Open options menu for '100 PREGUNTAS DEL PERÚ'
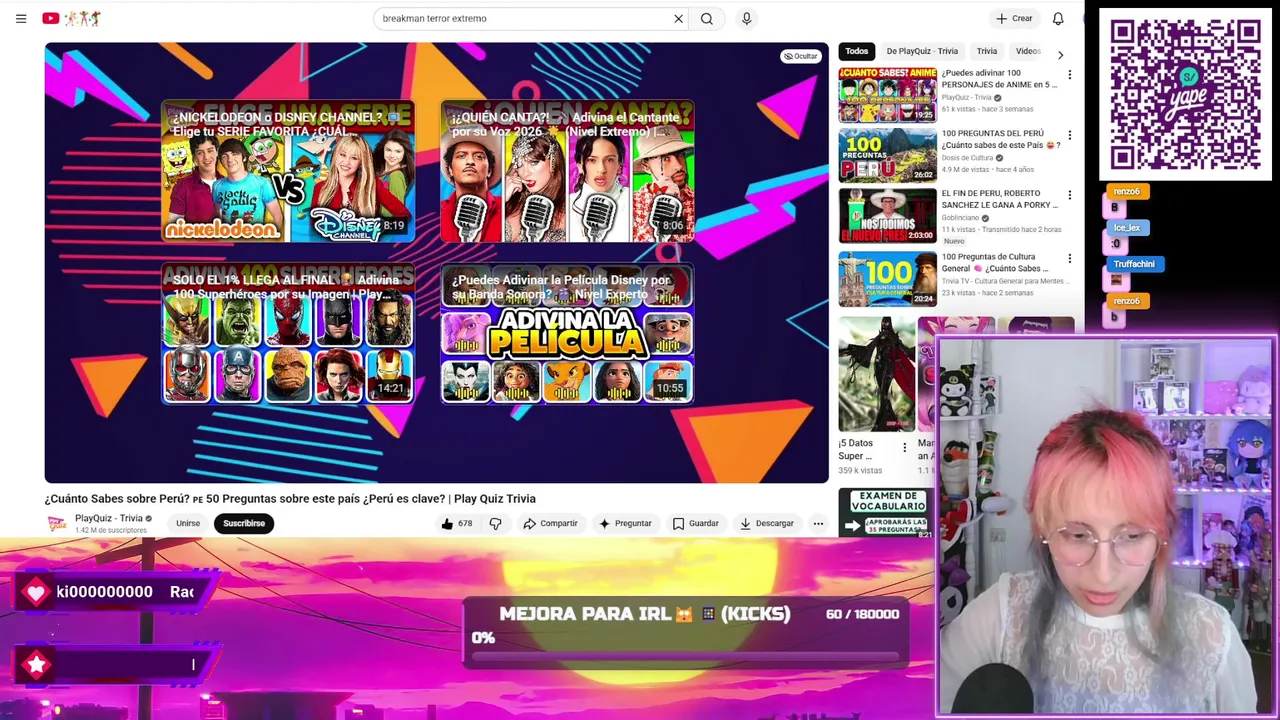The height and width of the screenshot is (720, 1280). click(1069, 135)
